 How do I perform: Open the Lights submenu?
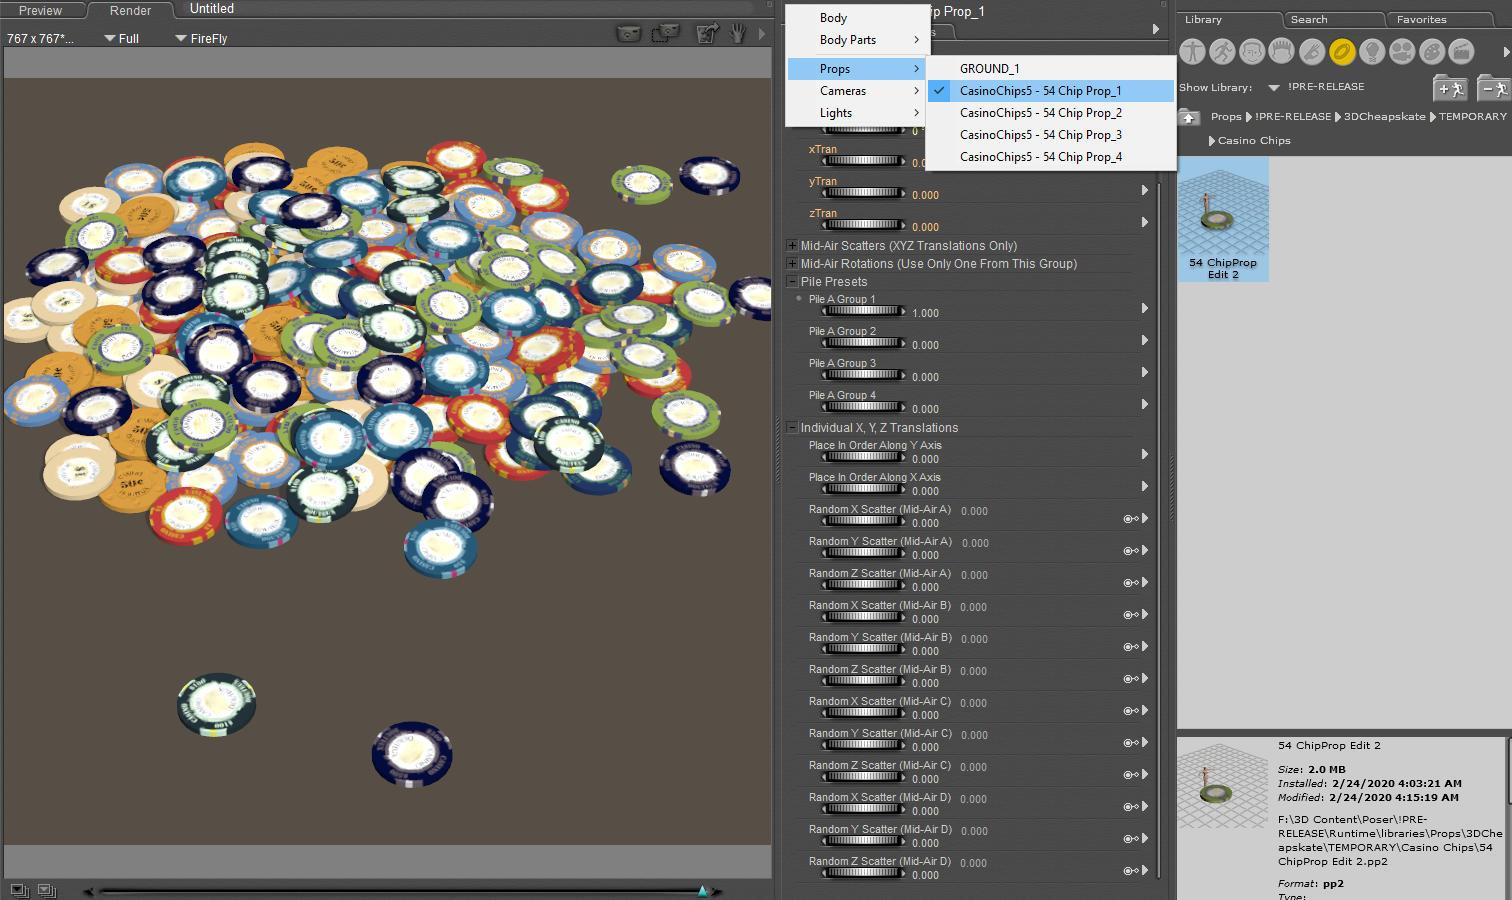point(857,113)
